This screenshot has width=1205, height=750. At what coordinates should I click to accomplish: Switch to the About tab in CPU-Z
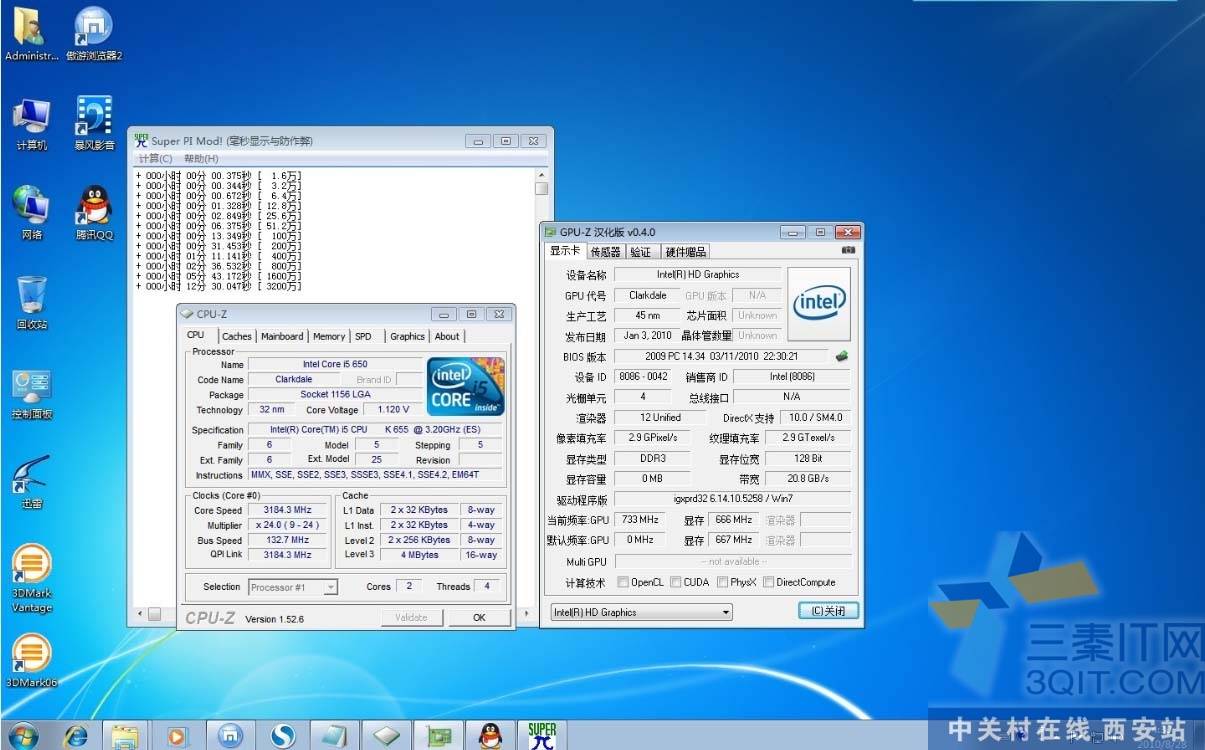(x=447, y=337)
